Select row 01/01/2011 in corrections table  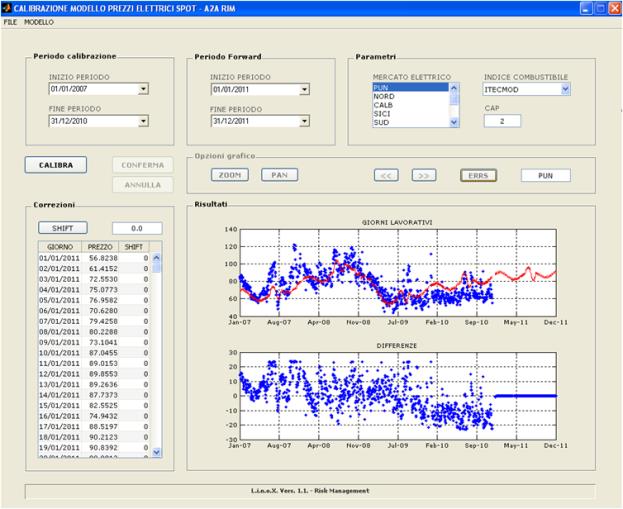94,258
